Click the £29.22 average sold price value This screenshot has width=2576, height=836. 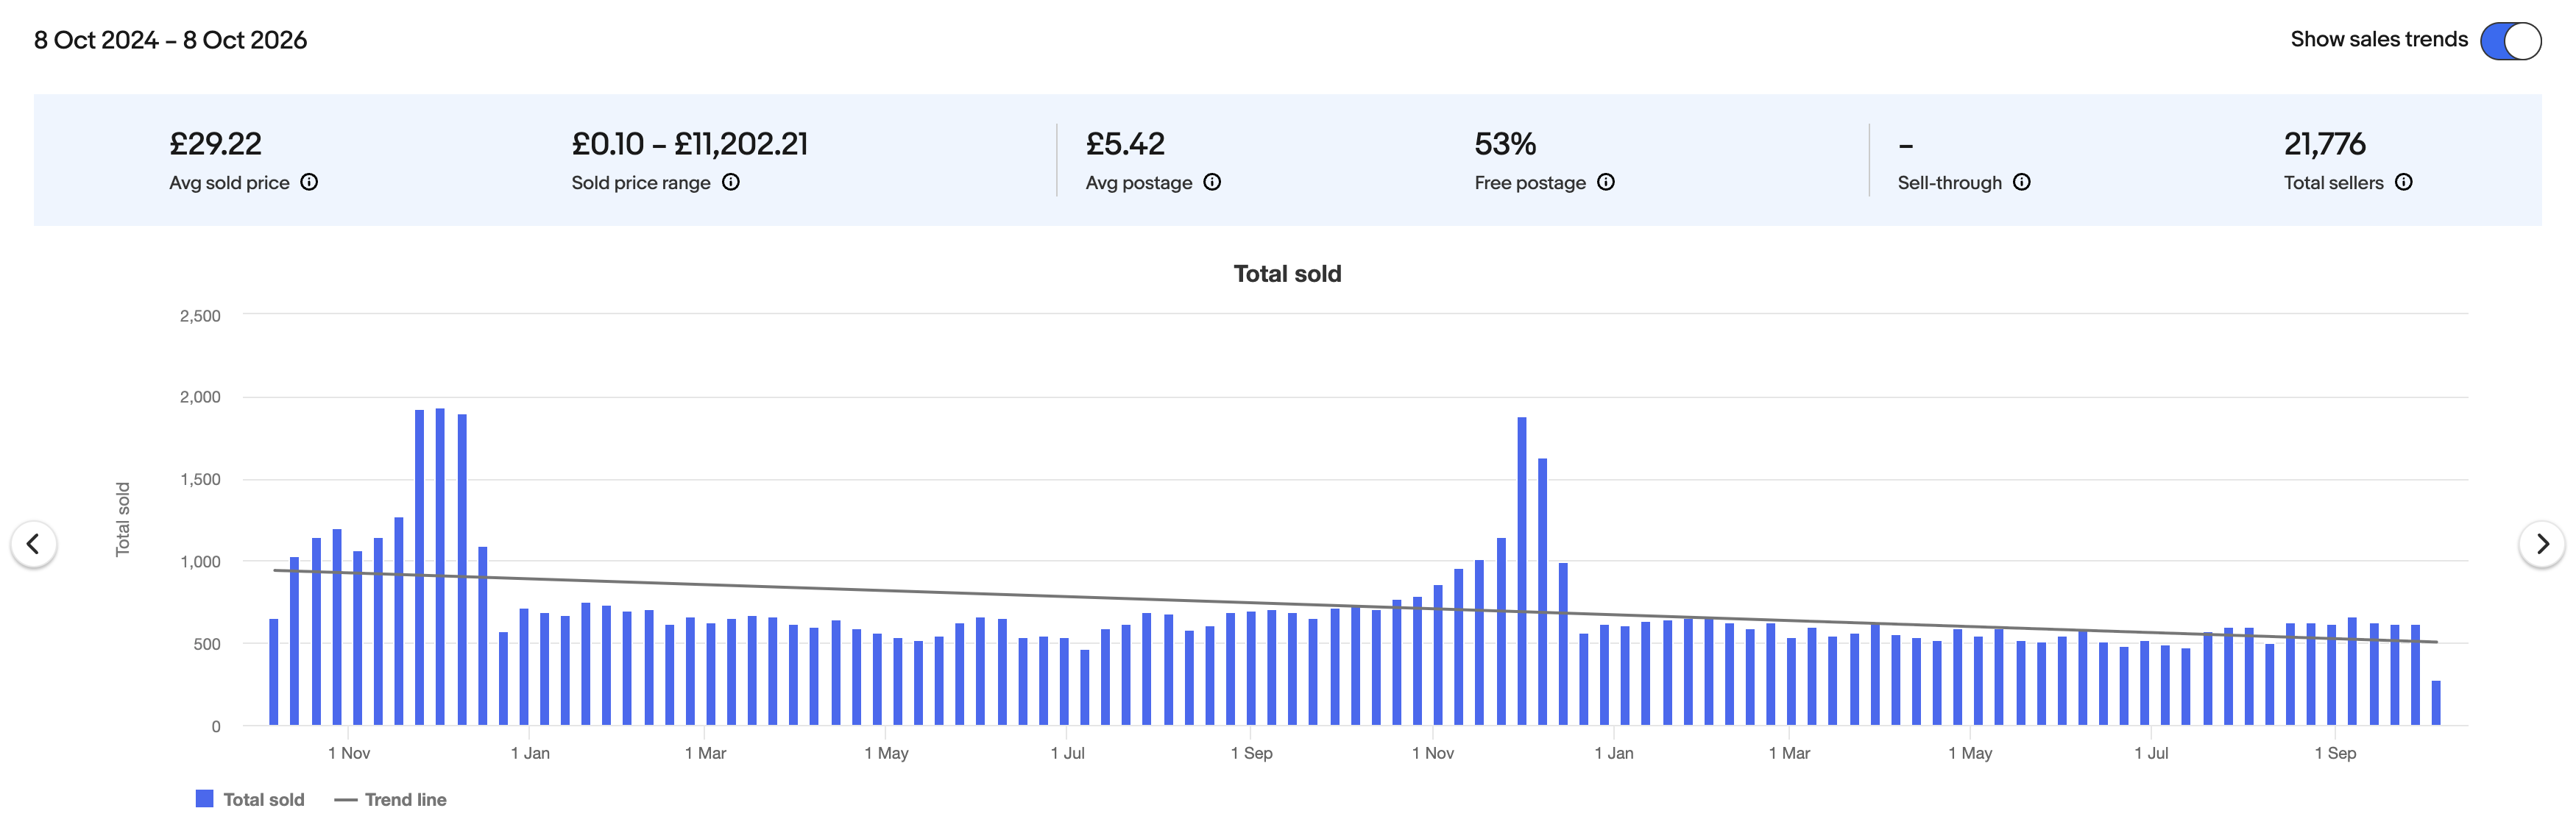(215, 144)
